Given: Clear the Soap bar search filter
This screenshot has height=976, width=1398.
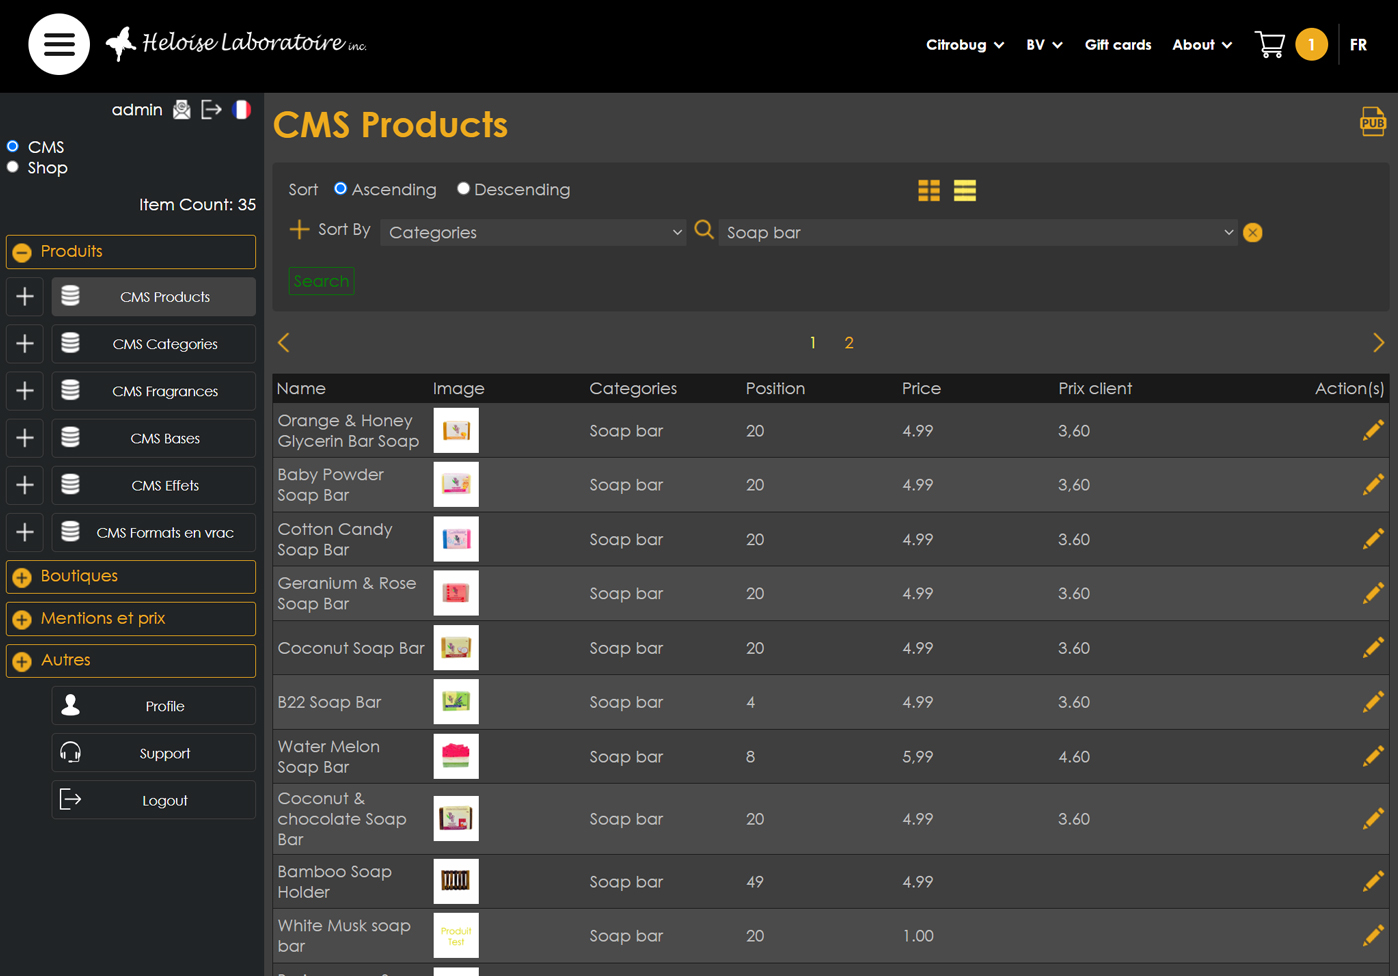Looking at the screenshot, I should [1252, 233].
